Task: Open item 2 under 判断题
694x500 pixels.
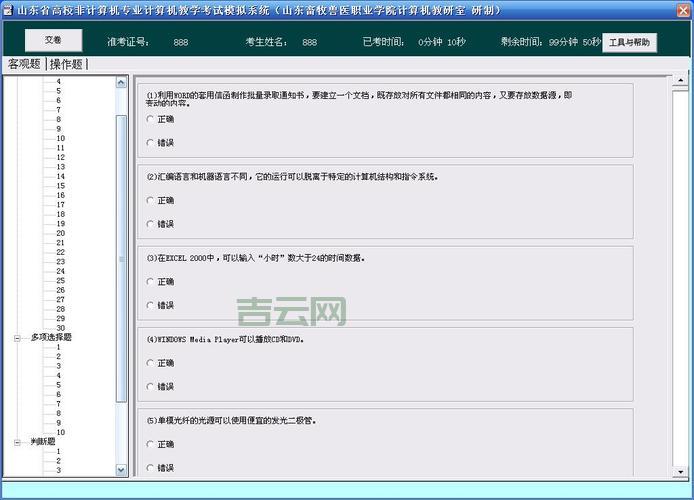Action: [x=58, y=461]
